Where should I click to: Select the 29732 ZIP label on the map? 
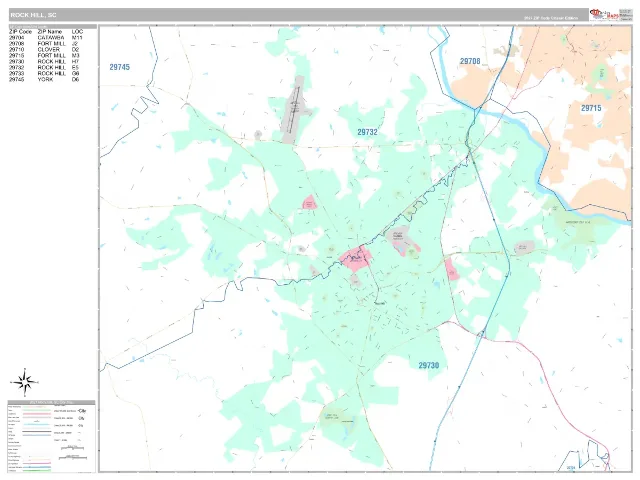(367, 132)
